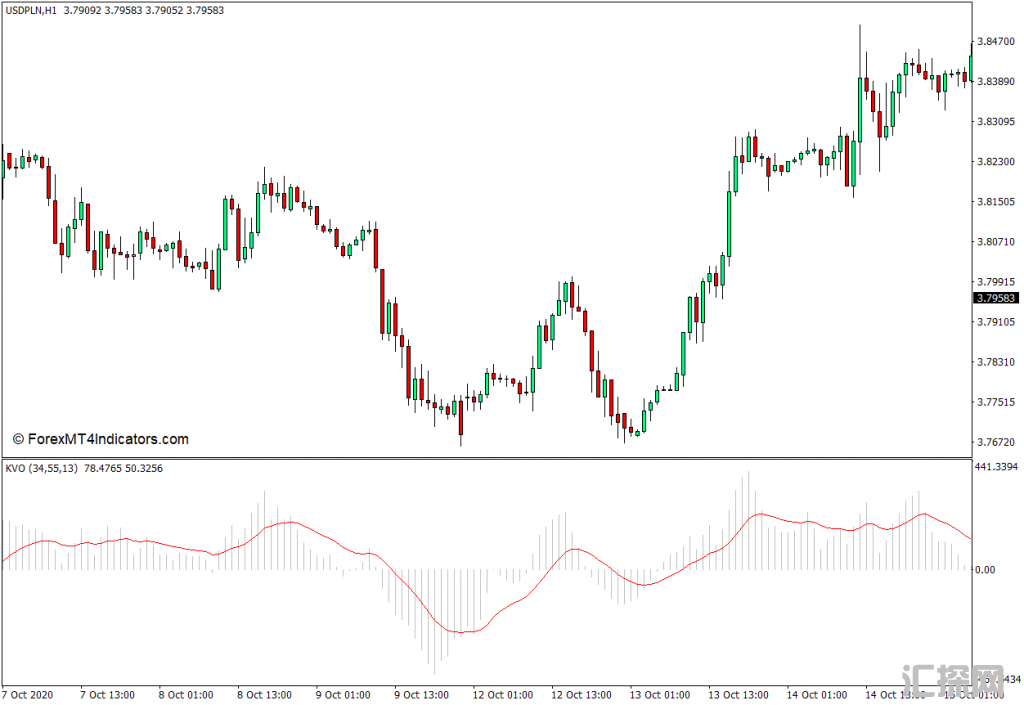Click the 14 Oct 01:00 time axis label
The width and height of the screenshot is (1024, 705).
817,695
